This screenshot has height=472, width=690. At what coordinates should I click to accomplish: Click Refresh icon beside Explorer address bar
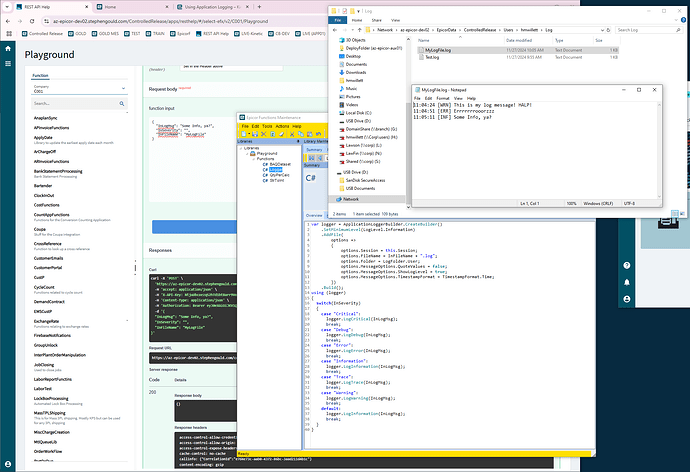coord(608,30)
